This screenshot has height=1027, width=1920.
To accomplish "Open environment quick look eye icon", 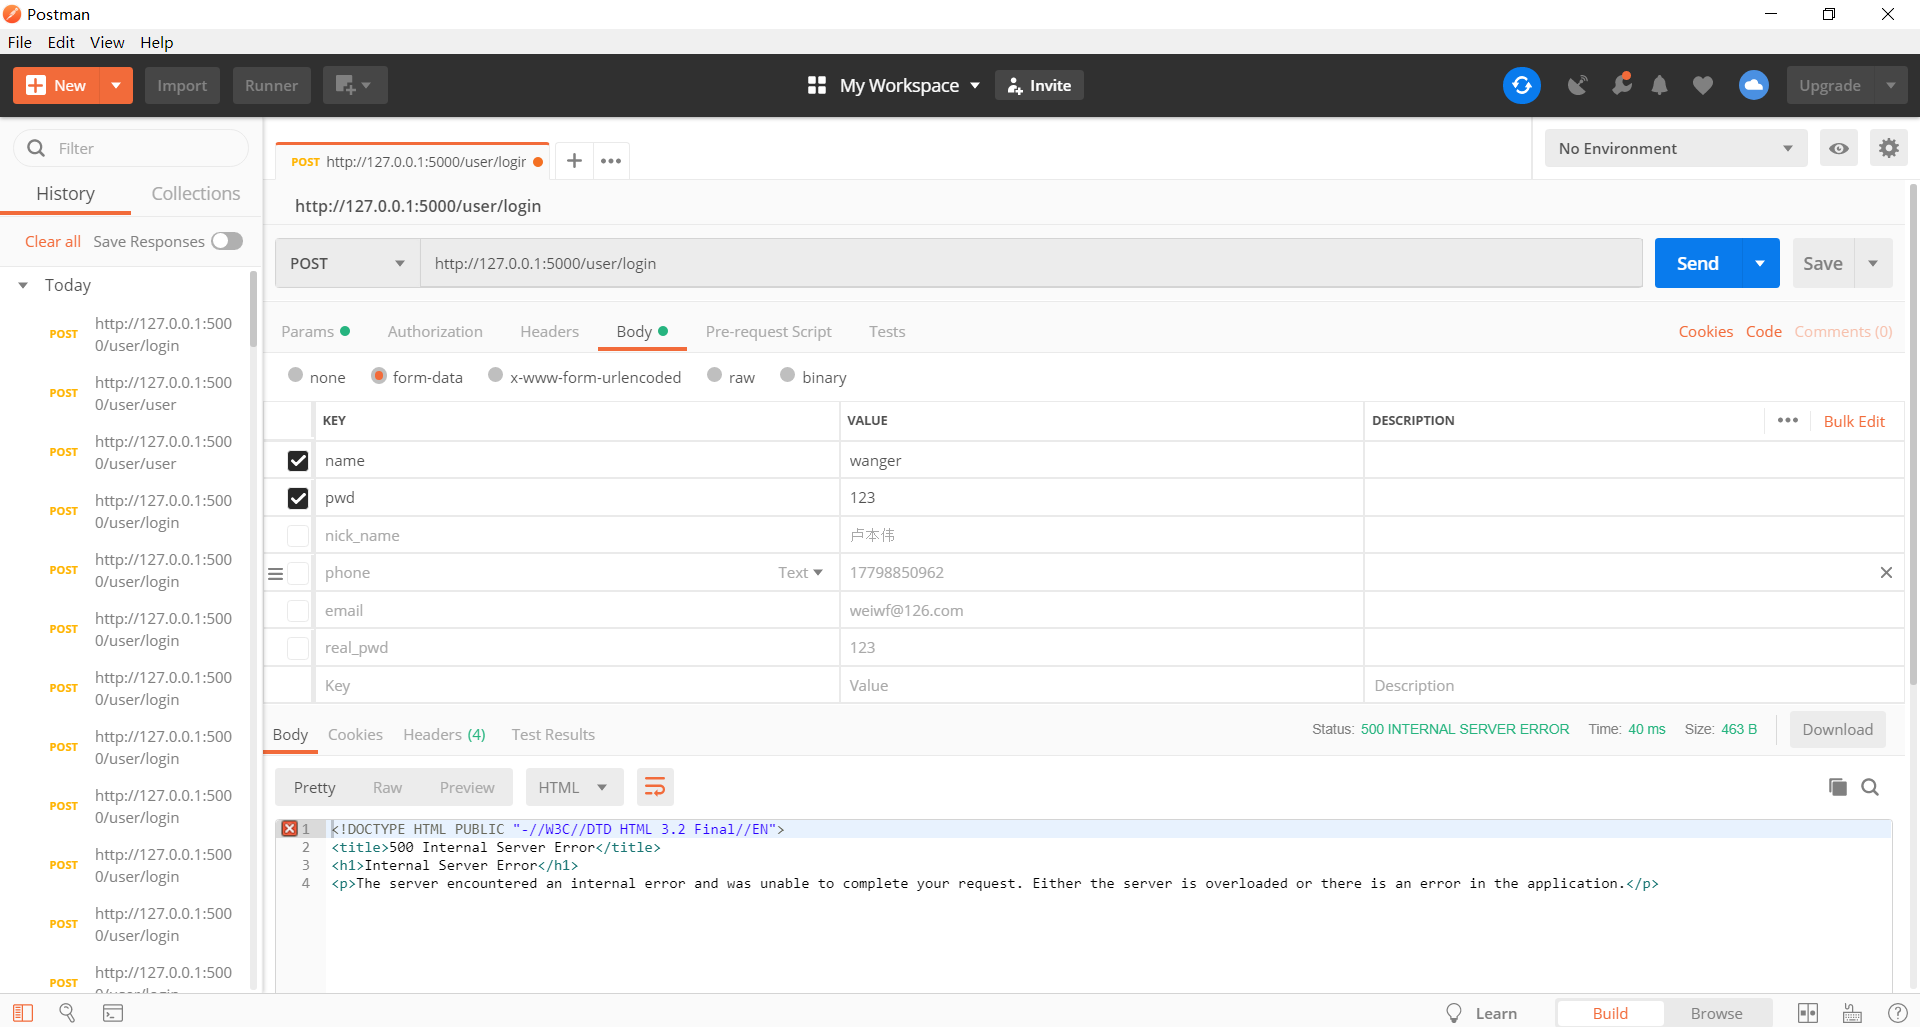I will click(x=1838, y=148).
